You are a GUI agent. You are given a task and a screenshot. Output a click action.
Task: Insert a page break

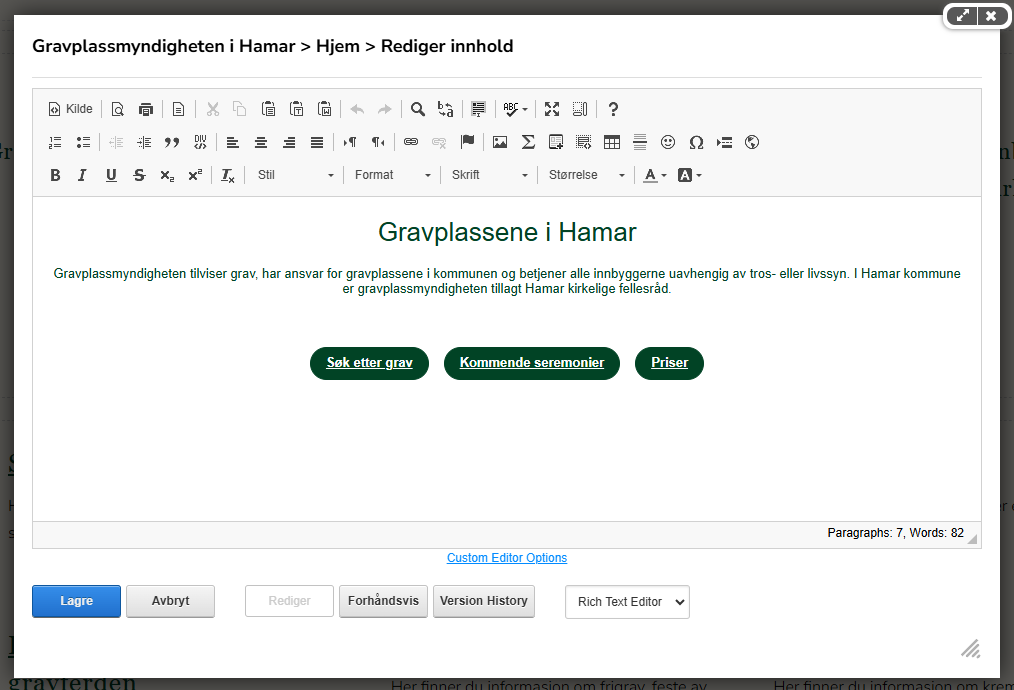(x=724, y=142)
